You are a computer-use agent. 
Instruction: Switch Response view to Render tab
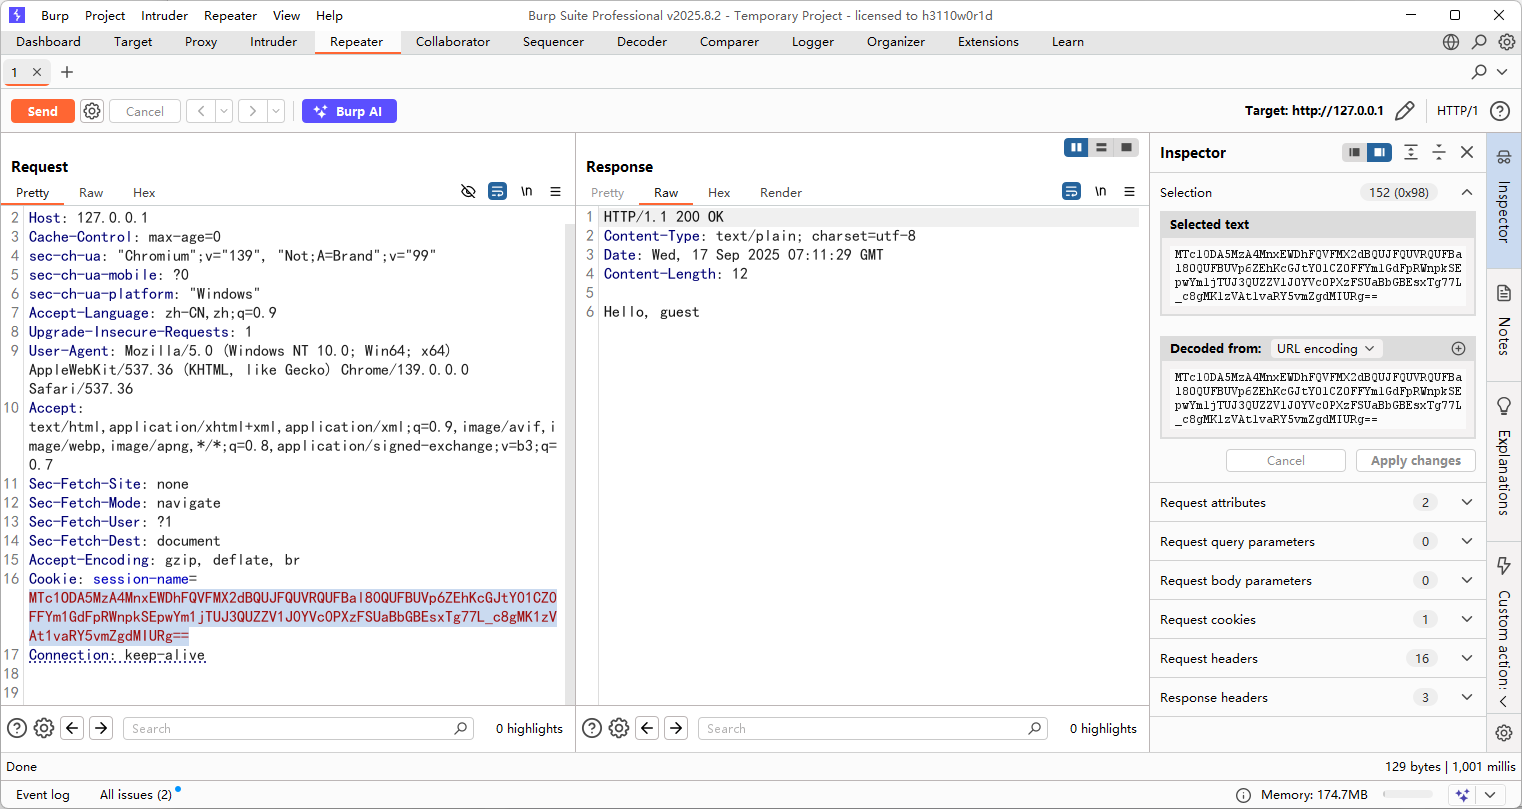point(780,193)
